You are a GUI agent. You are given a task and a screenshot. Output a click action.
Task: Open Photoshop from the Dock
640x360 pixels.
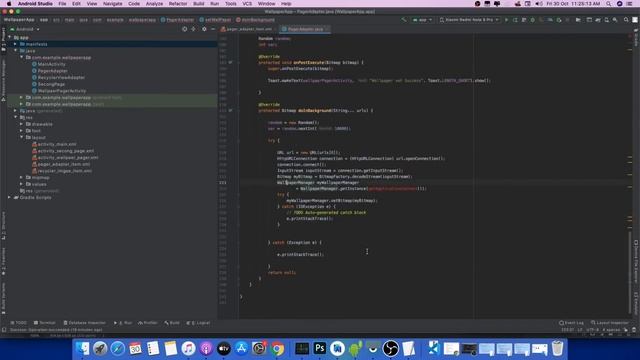[x=320, y=349]
